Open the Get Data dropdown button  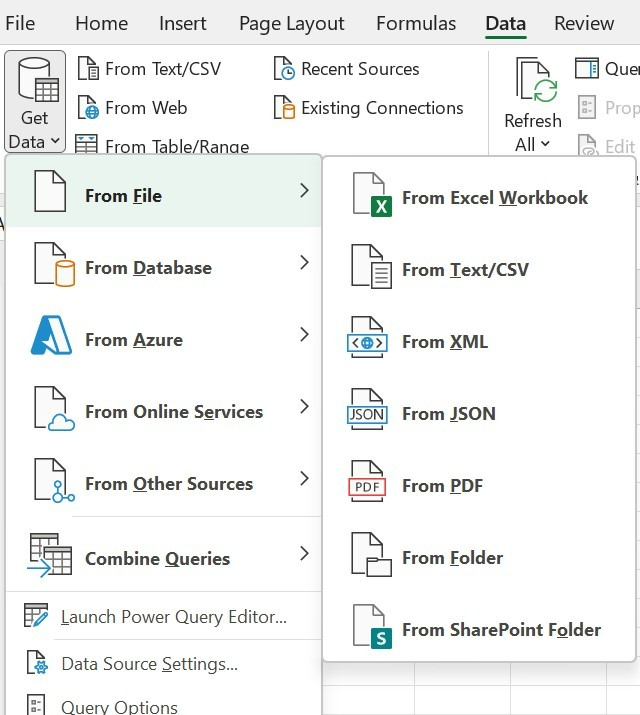coord(35,102)
